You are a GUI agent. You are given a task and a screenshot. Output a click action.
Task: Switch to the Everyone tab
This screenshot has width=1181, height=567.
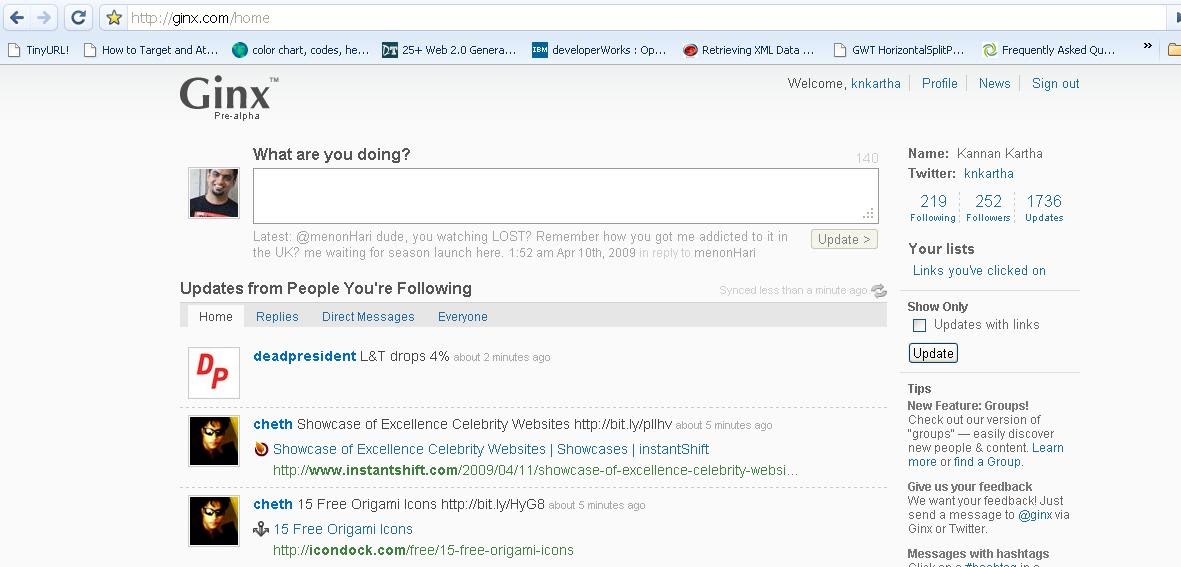(x=462, y=317)
